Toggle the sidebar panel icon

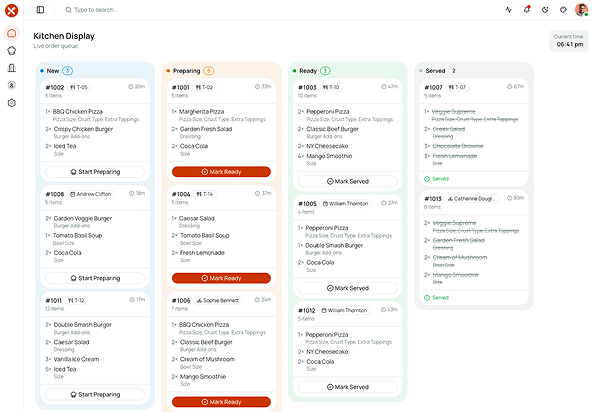(x=40, y=10)
